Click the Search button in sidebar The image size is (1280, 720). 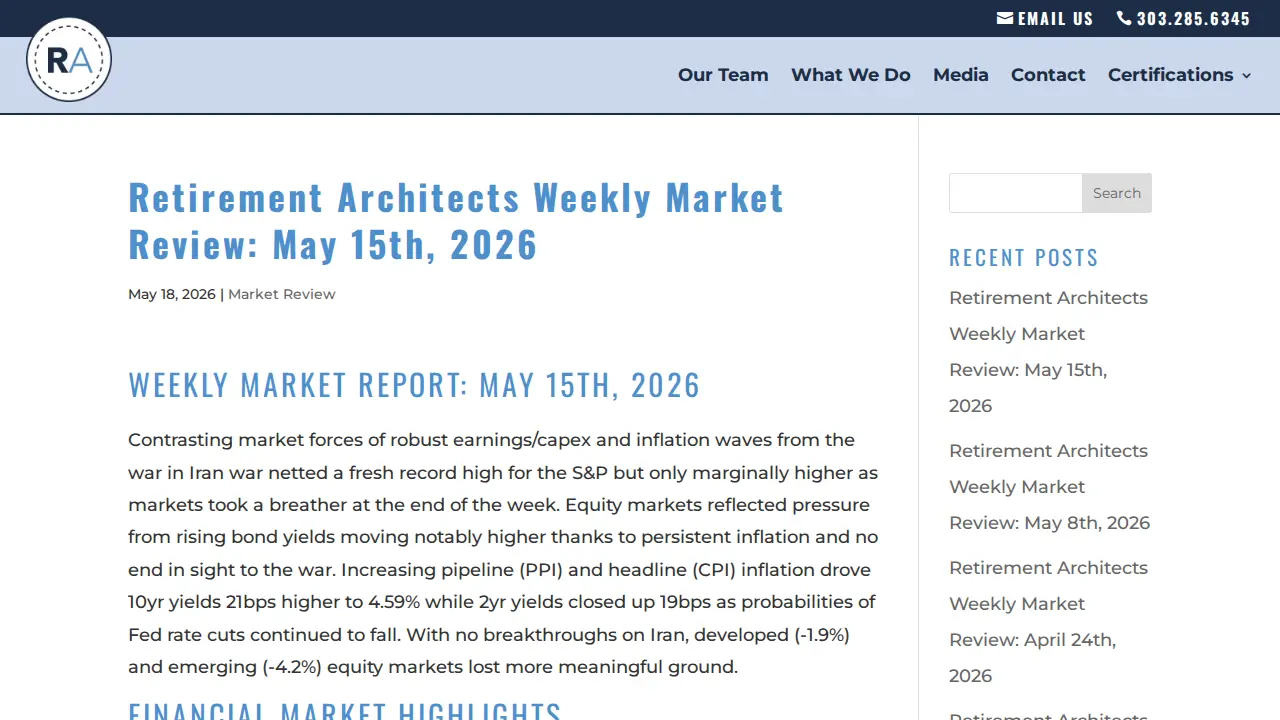tap(1117, 193)
